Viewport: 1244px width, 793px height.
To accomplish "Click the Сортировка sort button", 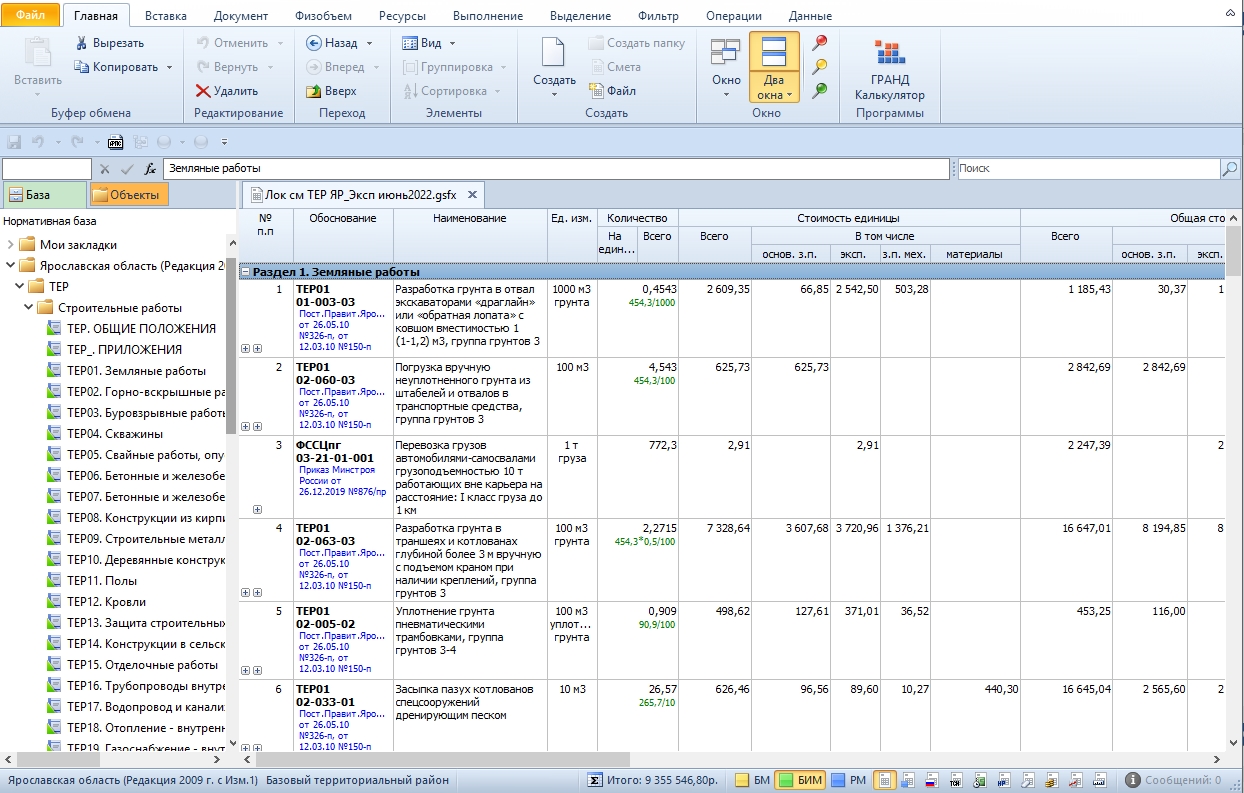I will coord(453,91).
